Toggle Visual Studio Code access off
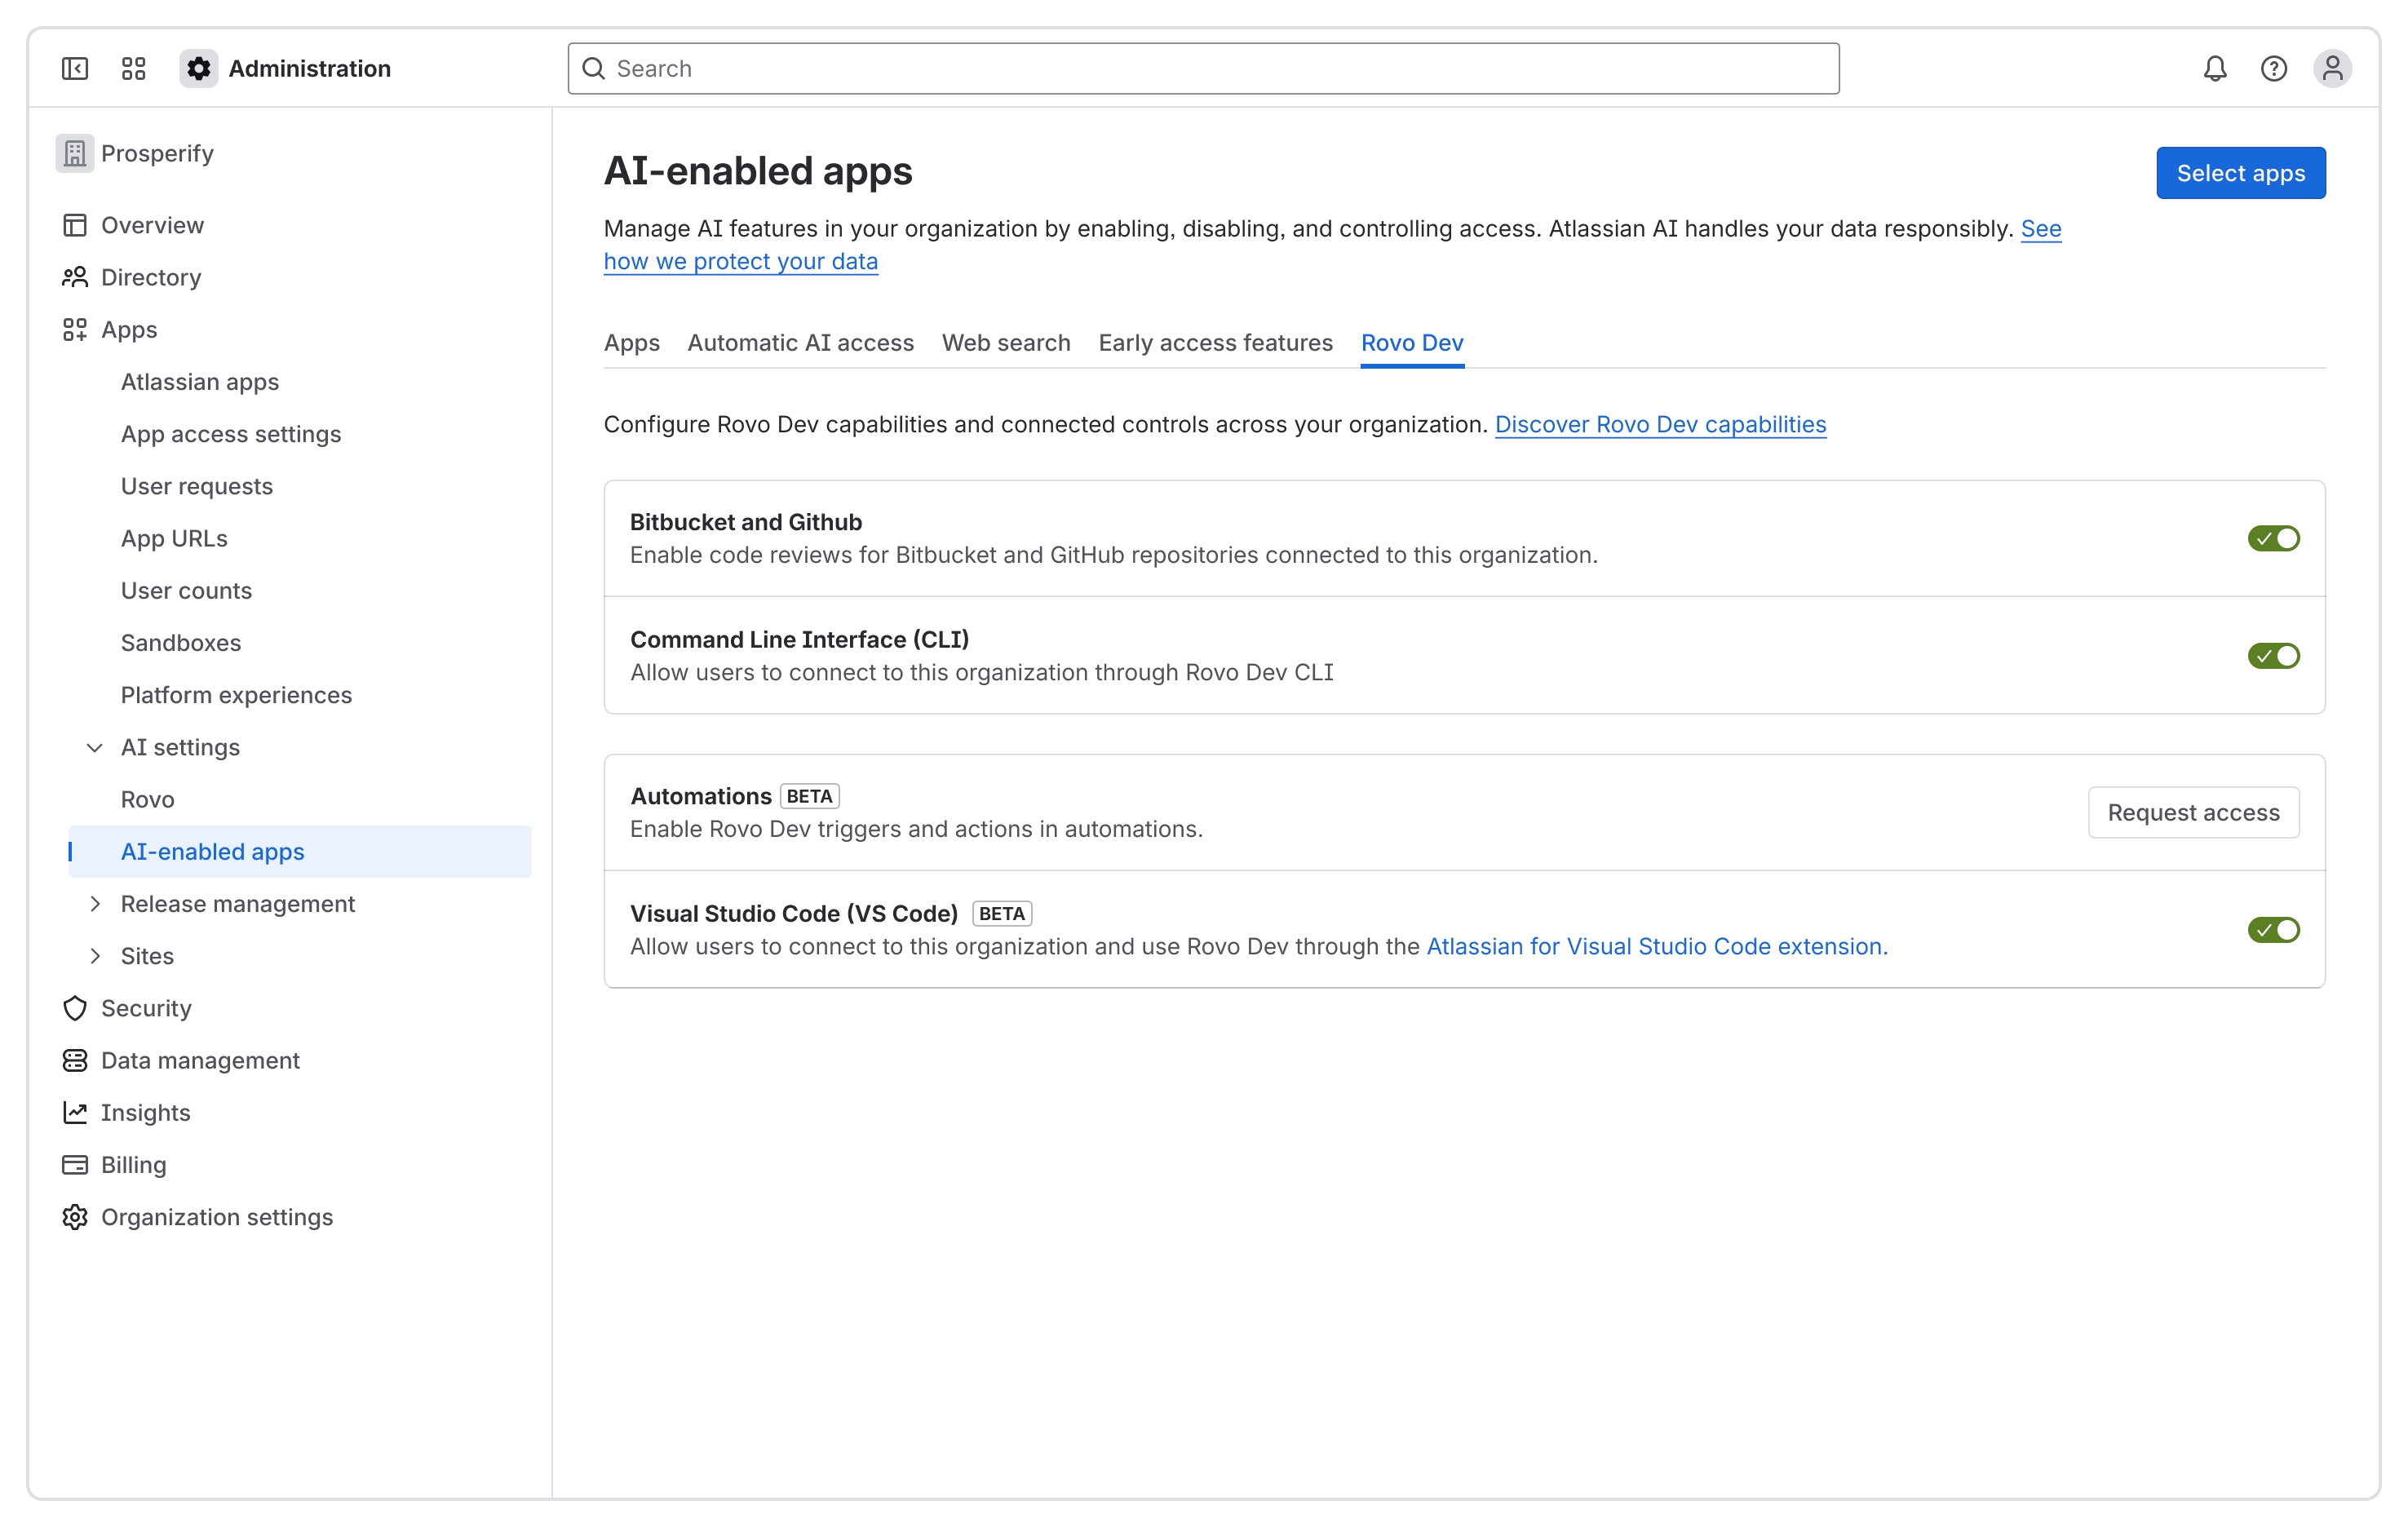Image resolution: width=2408 pixels, height=1527 pixels. click(x=2273, y=930)
